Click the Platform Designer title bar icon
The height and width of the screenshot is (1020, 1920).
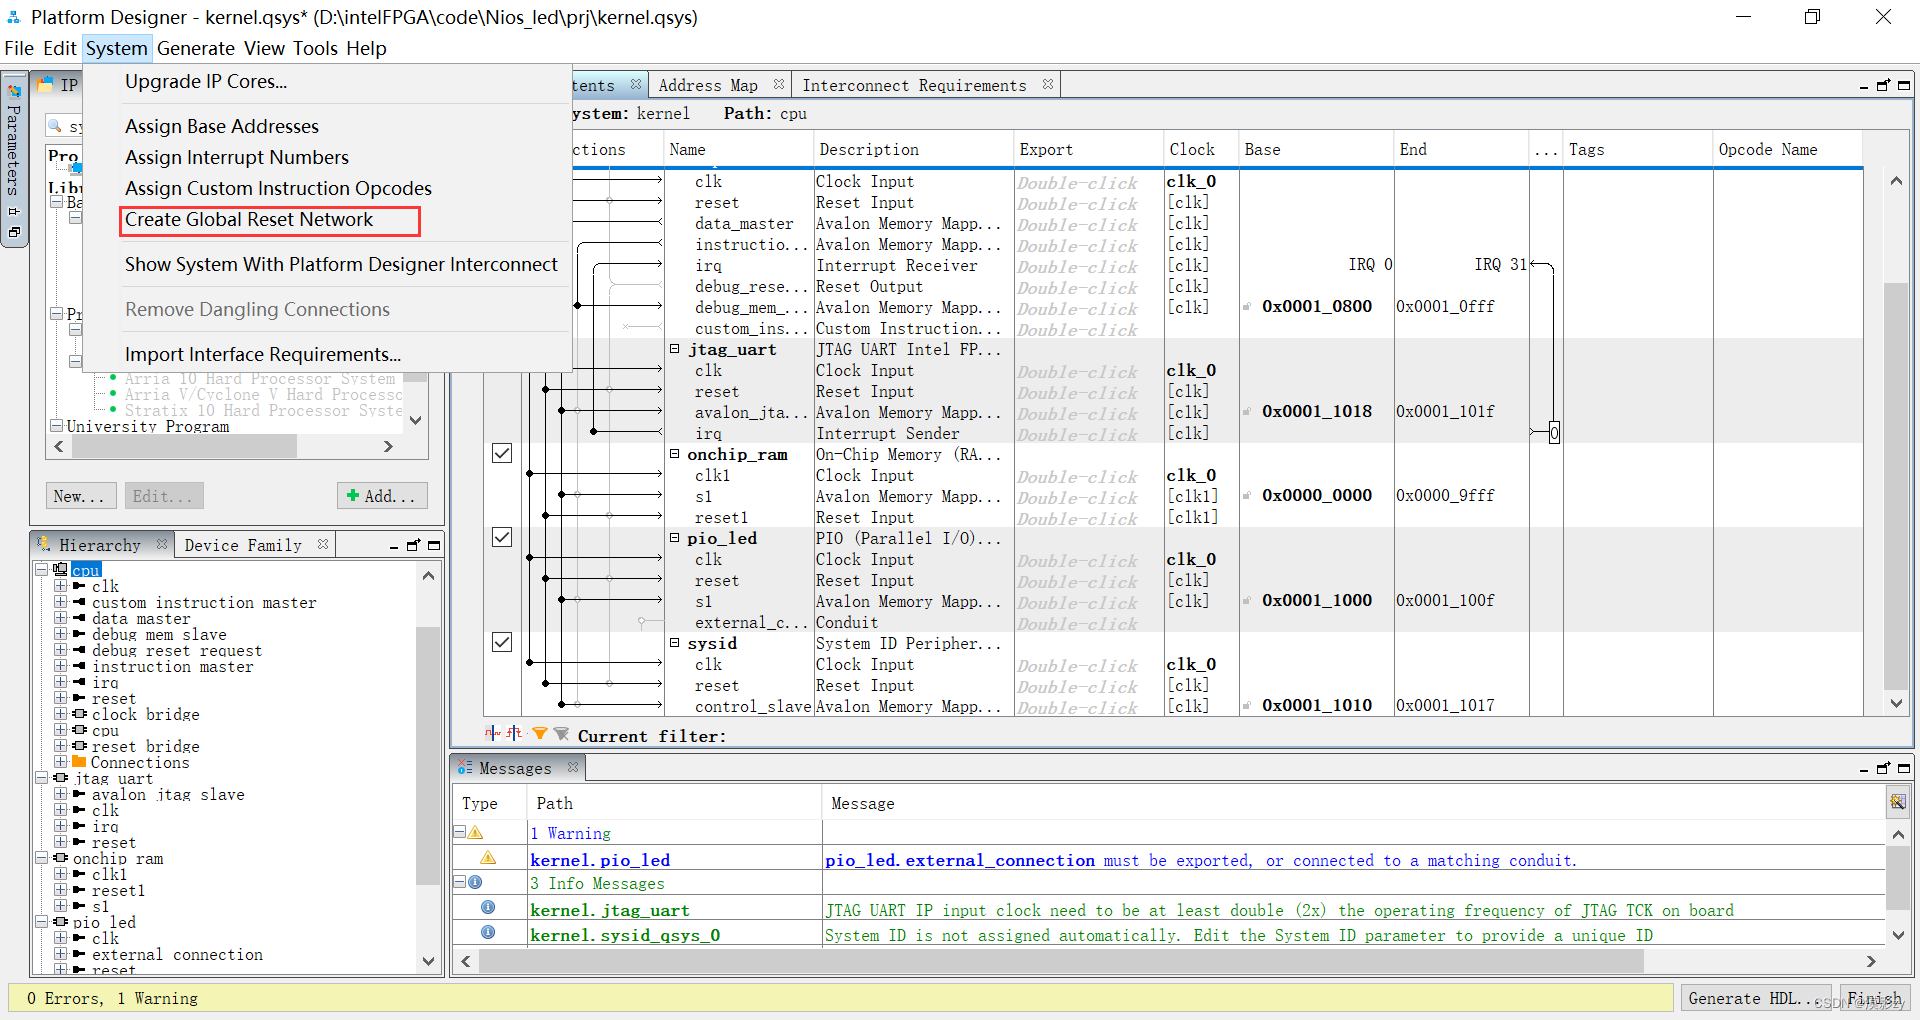14,17
